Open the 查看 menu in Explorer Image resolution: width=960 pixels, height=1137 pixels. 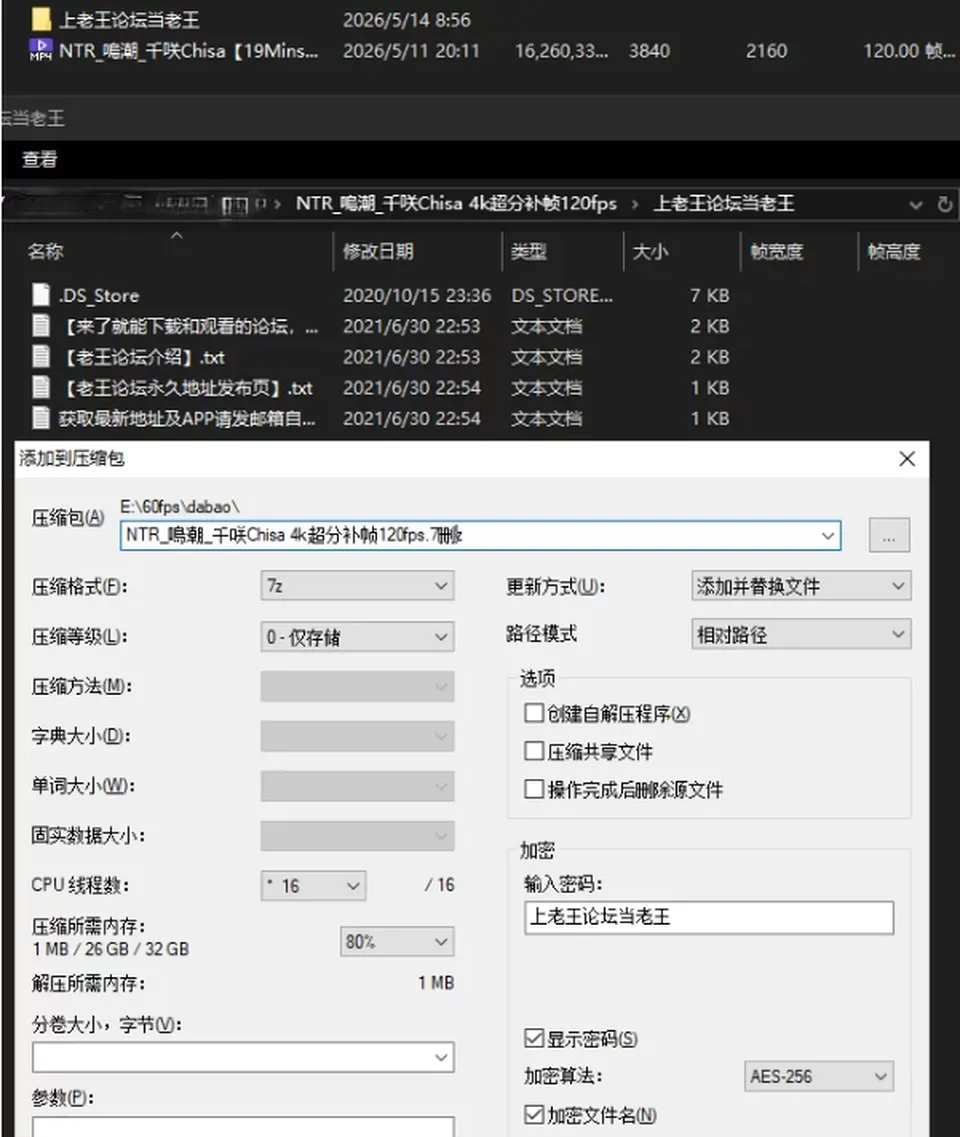[39, 159]
